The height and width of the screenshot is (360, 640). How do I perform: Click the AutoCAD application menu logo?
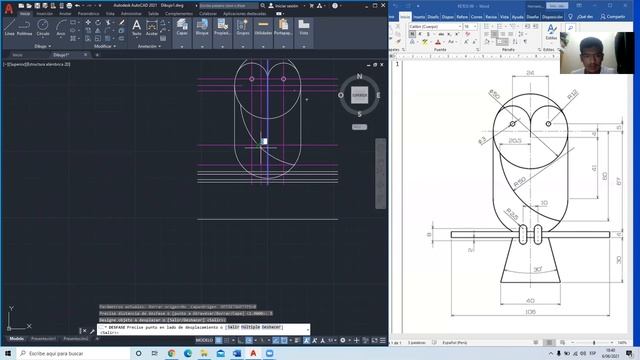9,9
